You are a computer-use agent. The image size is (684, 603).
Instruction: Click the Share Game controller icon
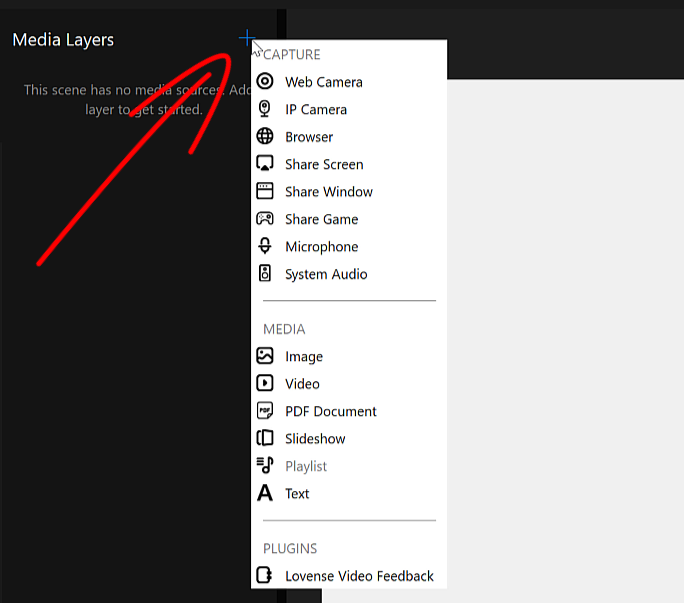265,218
